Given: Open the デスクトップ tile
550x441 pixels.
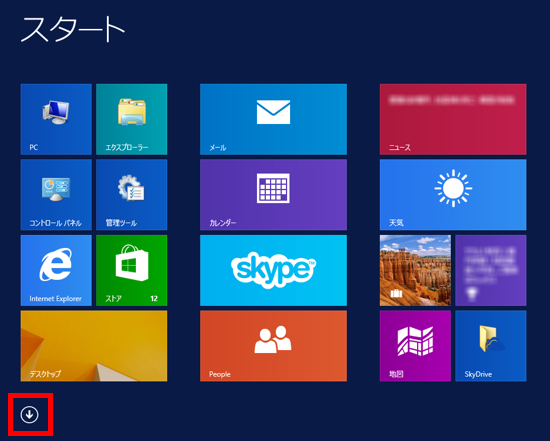Looking at the screenshot, I should coord(94,346).
